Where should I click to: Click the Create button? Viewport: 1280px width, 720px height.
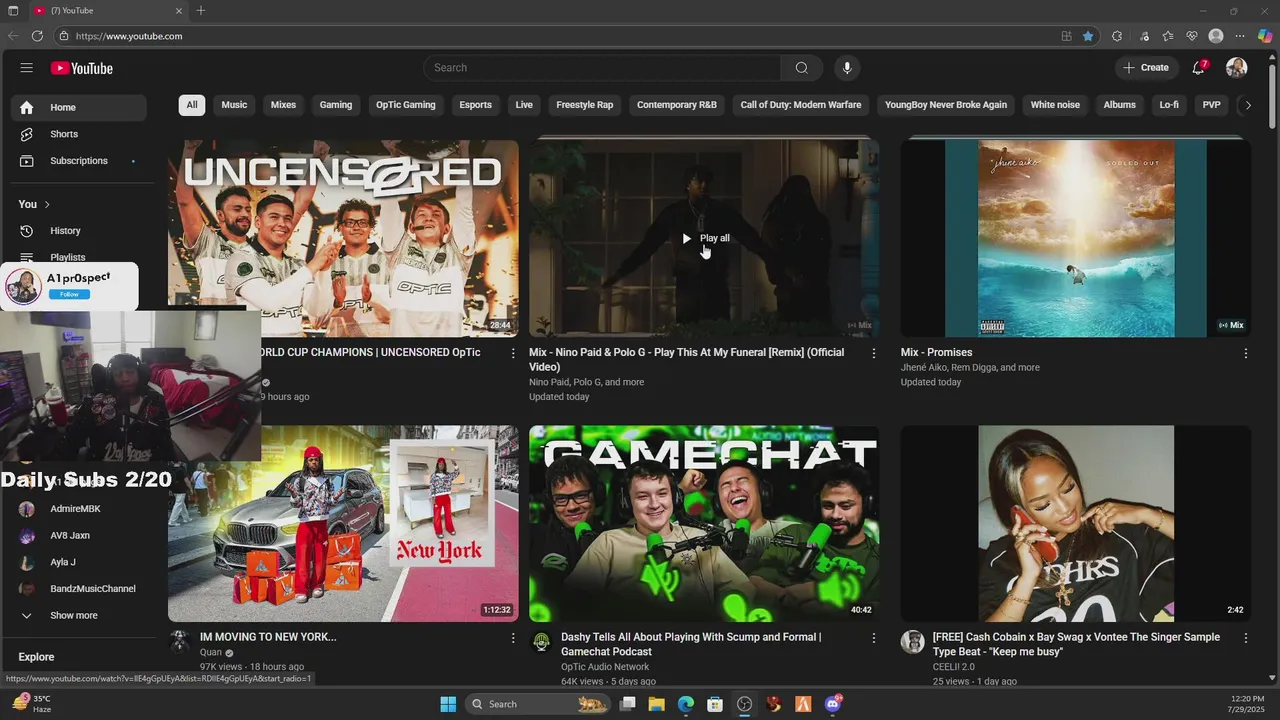tap(1146, 68)
